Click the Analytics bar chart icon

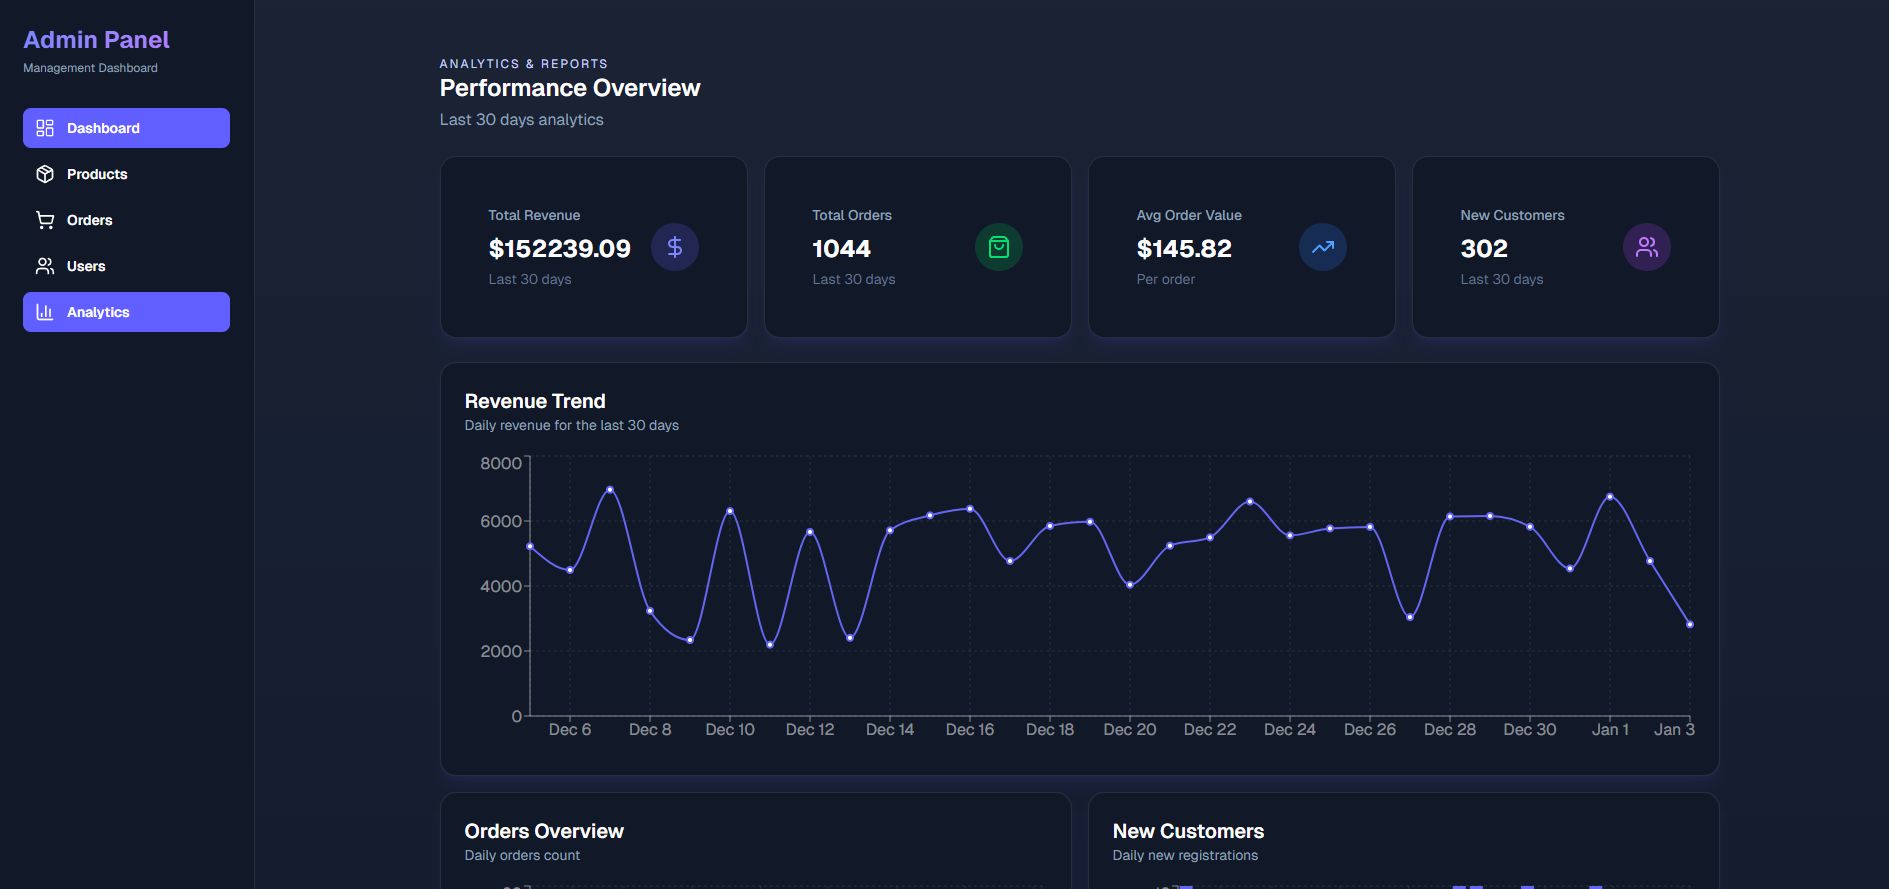[x=45, y=312]
